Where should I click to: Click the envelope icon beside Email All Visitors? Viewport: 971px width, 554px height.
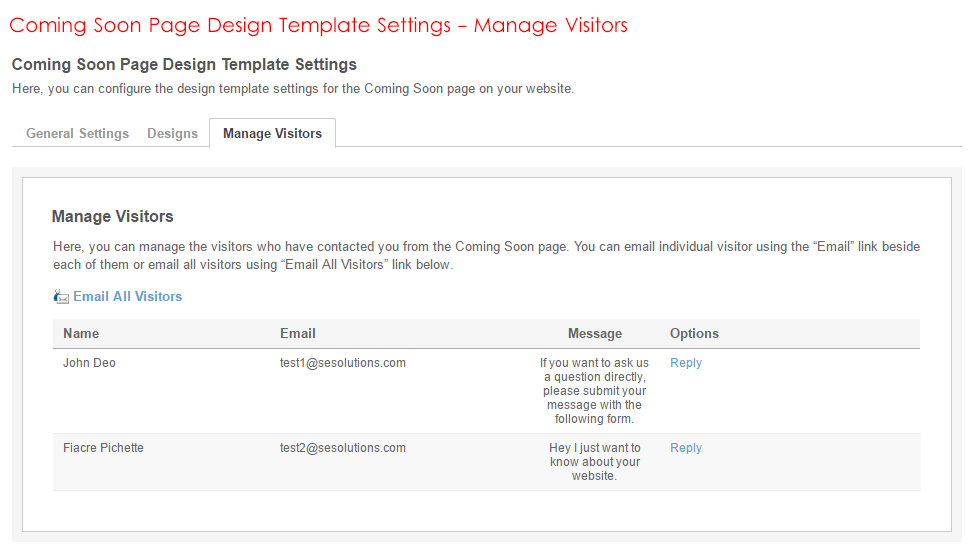click(61, 297)
